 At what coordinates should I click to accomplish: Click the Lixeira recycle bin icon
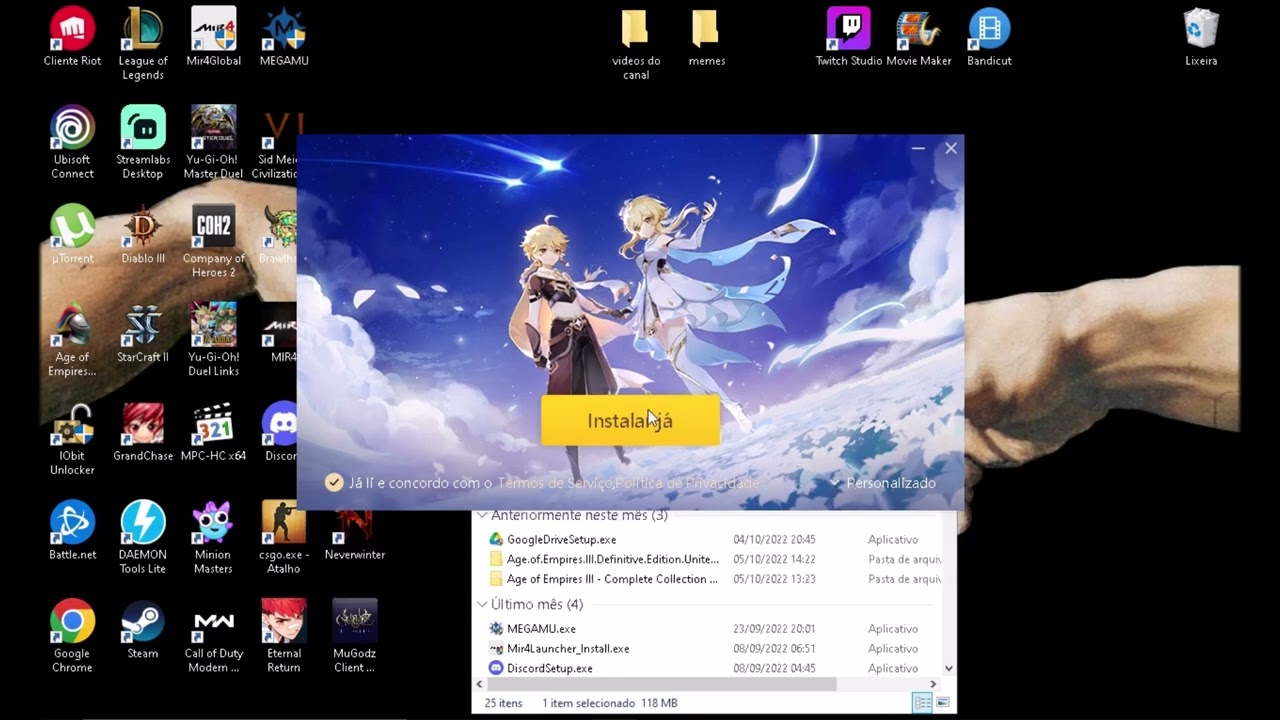(1201, 38)
